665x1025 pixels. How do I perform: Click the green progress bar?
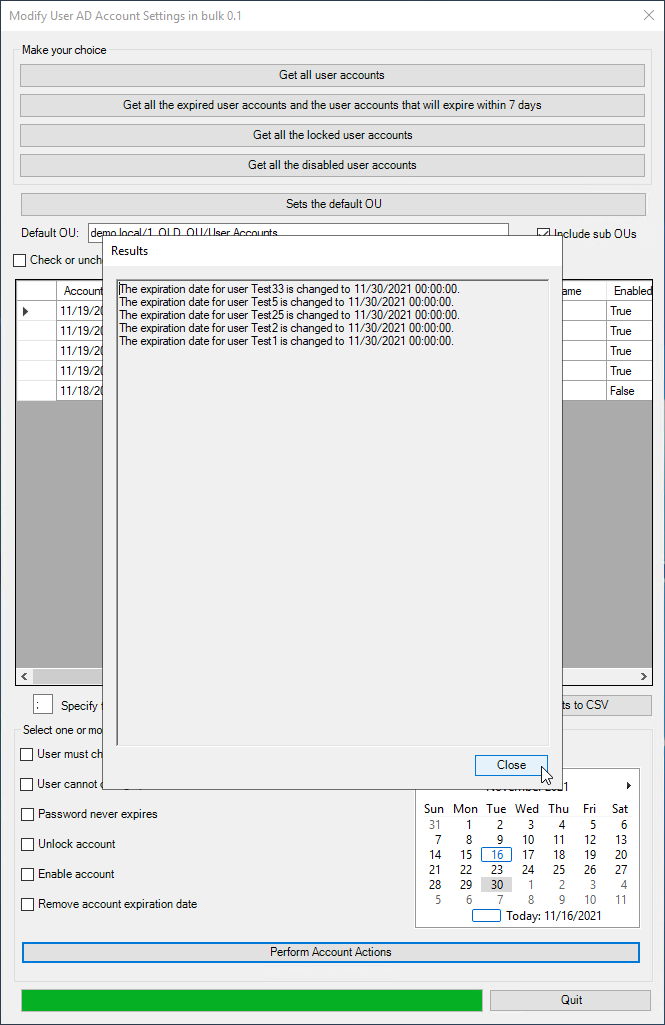tap(251, 1000)
